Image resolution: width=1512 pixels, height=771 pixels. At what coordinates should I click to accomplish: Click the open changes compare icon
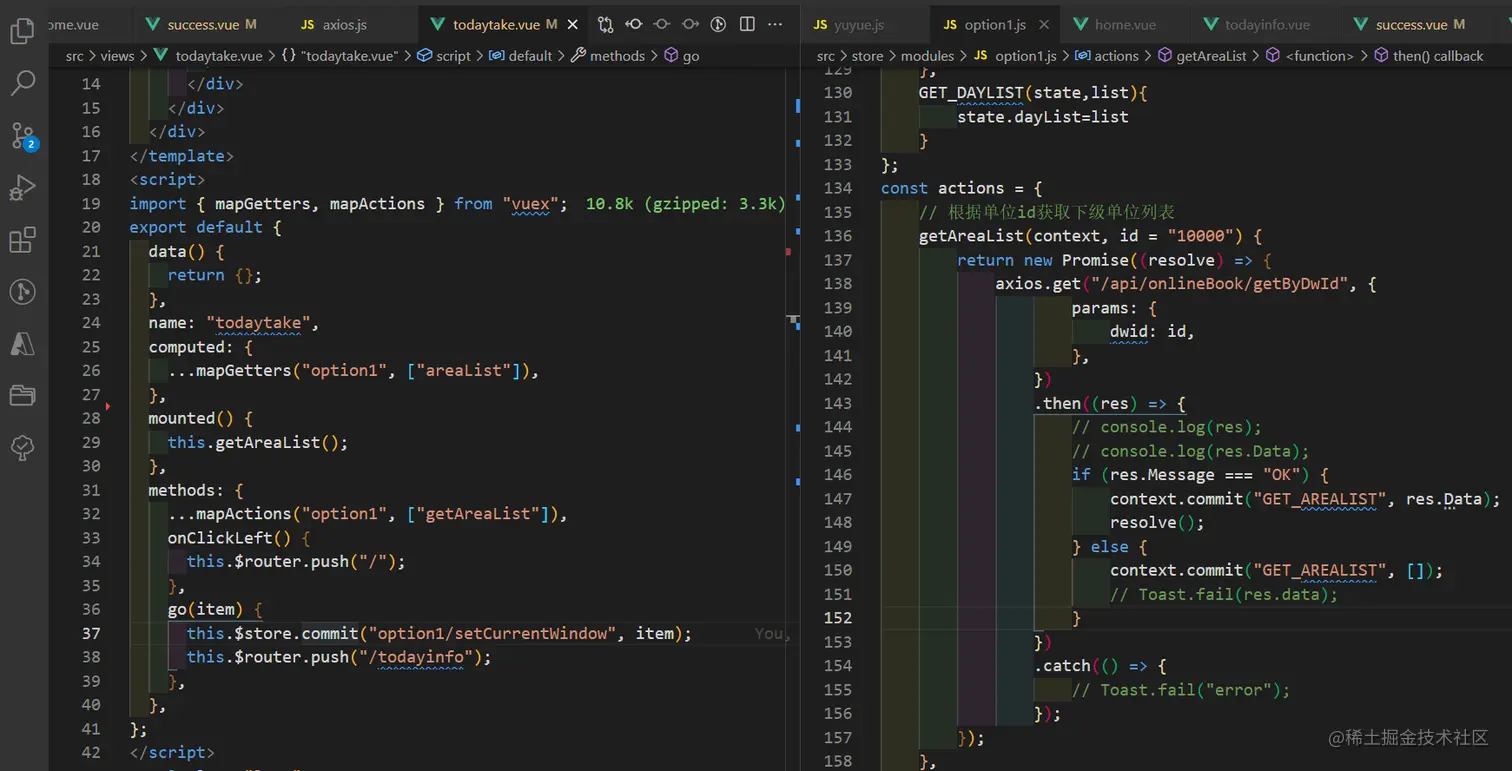(x=606, y=24)
